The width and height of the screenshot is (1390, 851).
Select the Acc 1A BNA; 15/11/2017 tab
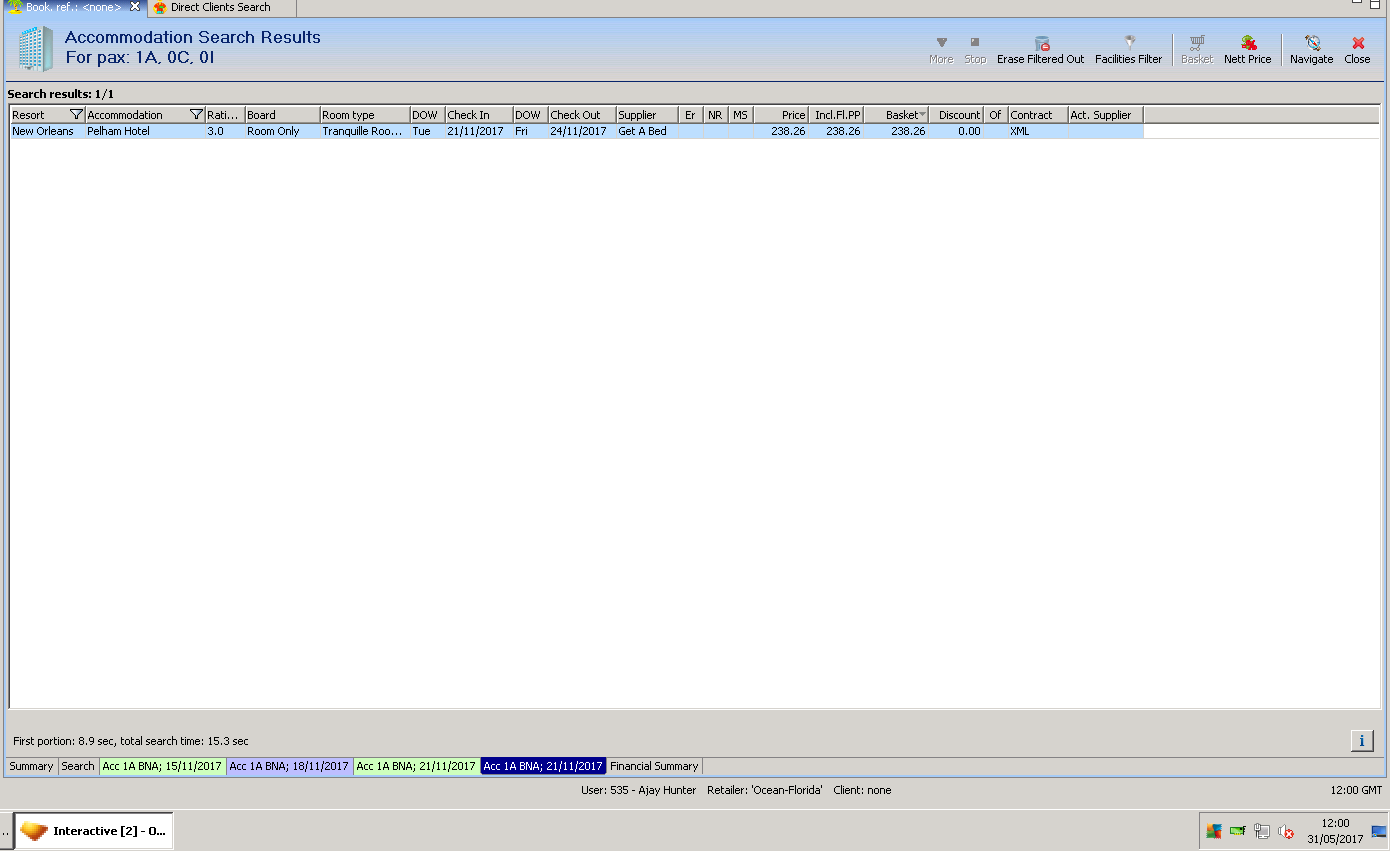click(162, 766)
